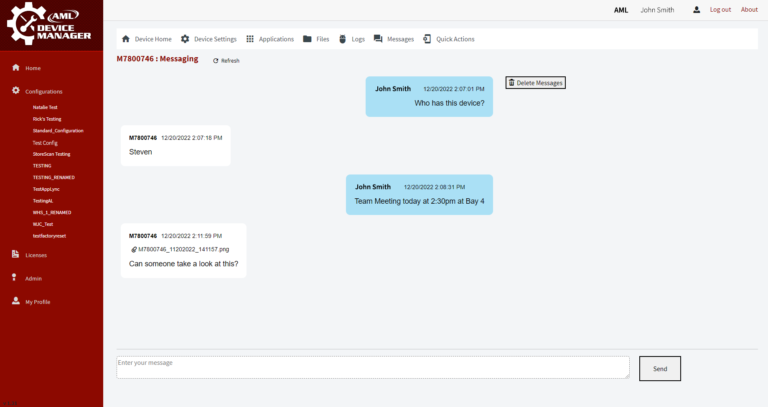
Task: Click the Licenses document icon
Action: [16, 254]
